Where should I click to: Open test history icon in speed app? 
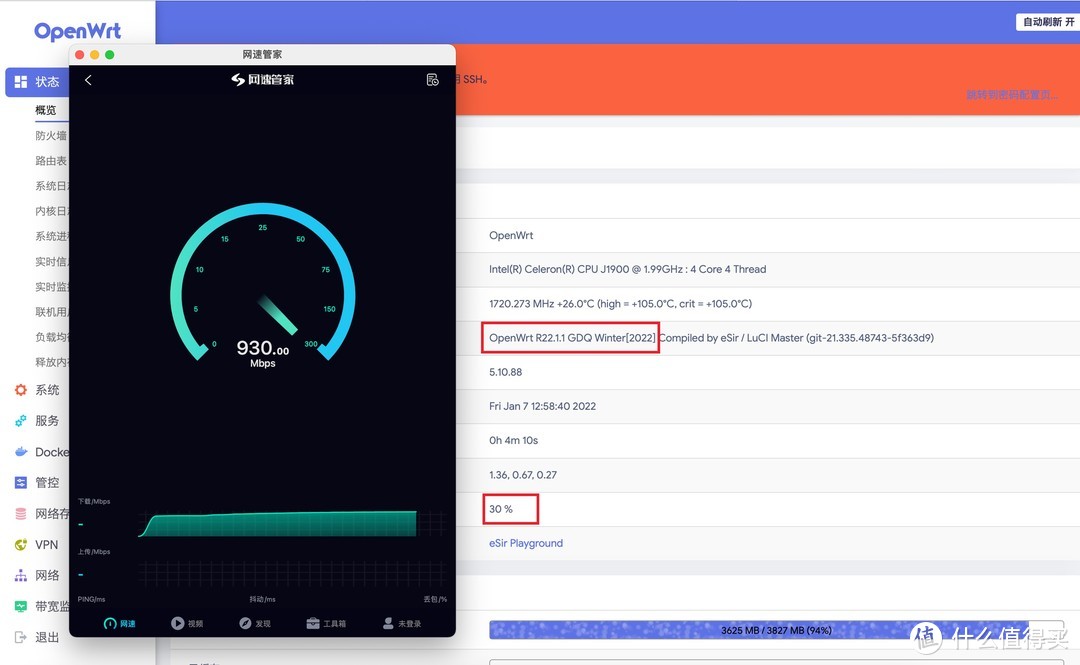pos(433,80)
